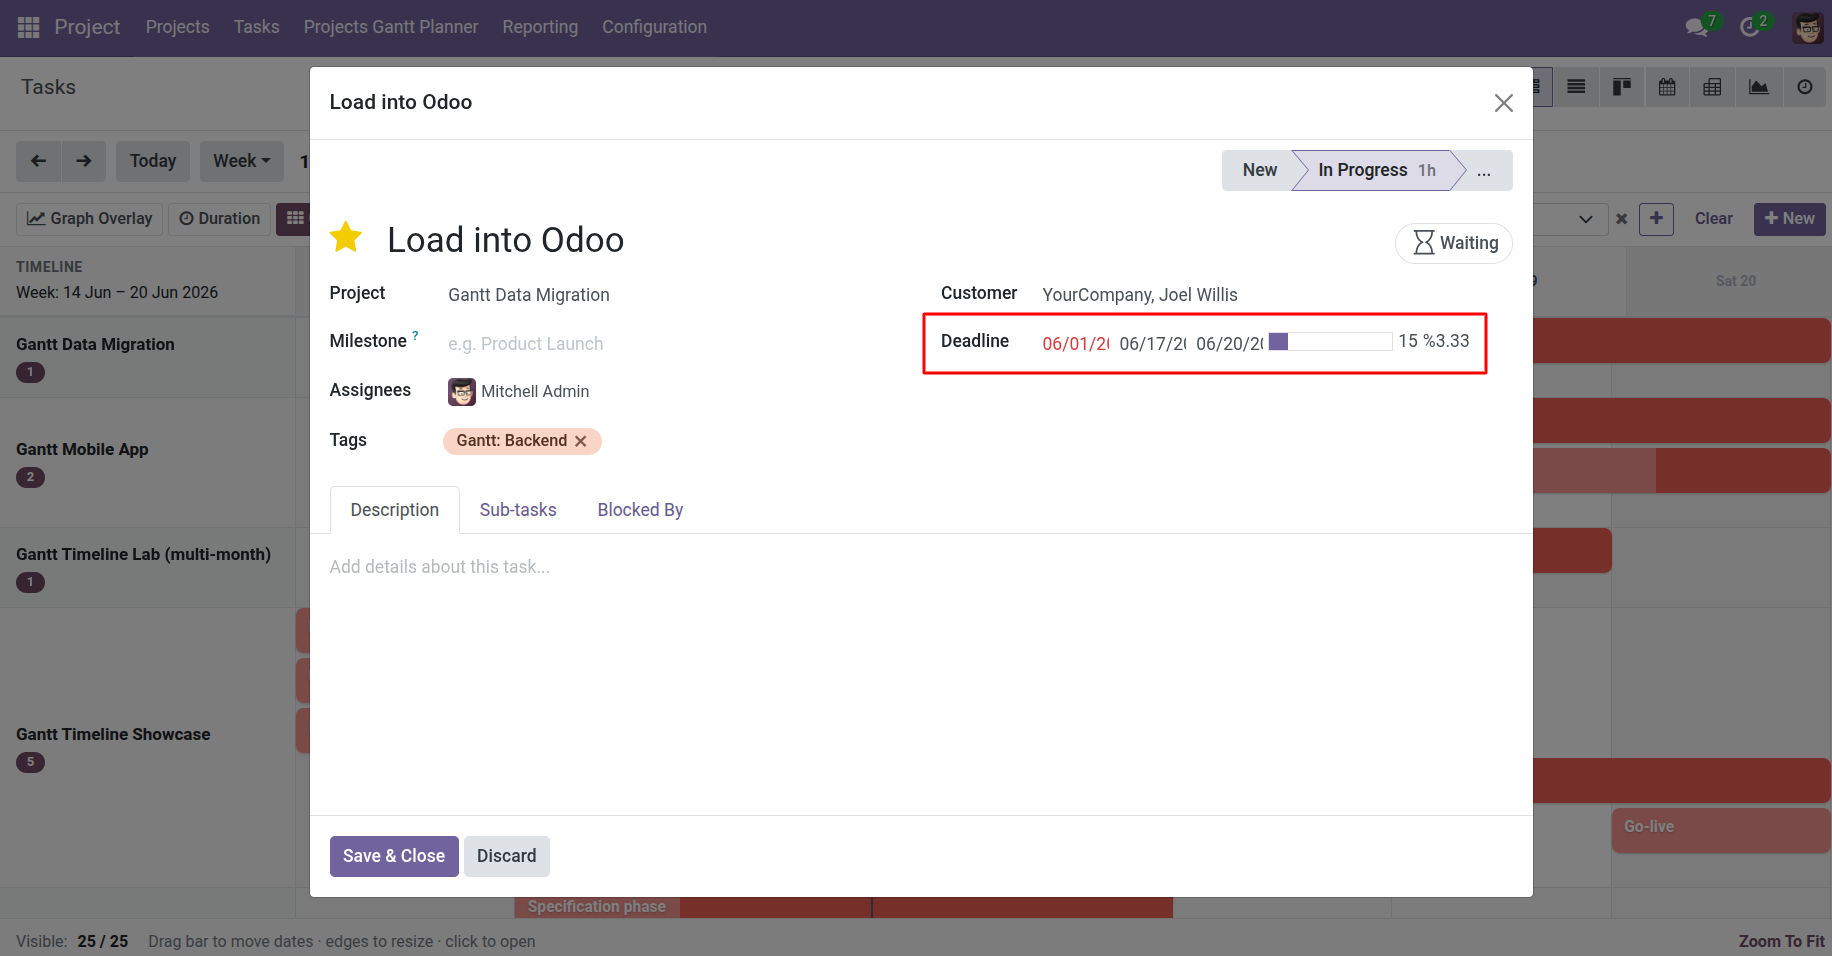Switch to the Description tab
The image size is (1832, 956).
point(395,510)
